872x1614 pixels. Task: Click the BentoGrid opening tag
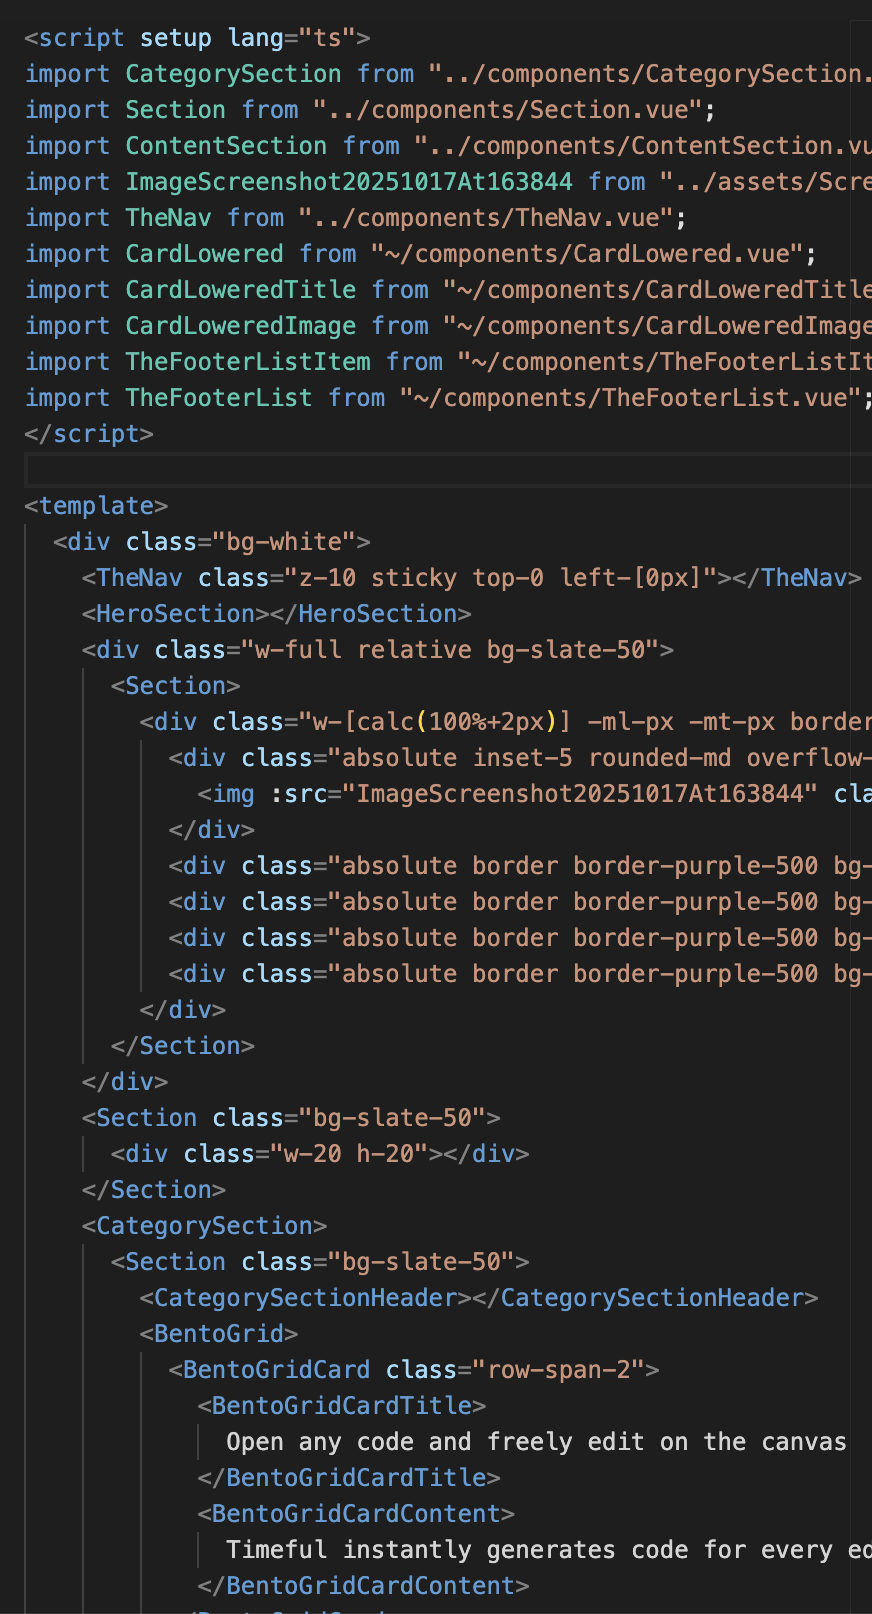pos(219,1334)
